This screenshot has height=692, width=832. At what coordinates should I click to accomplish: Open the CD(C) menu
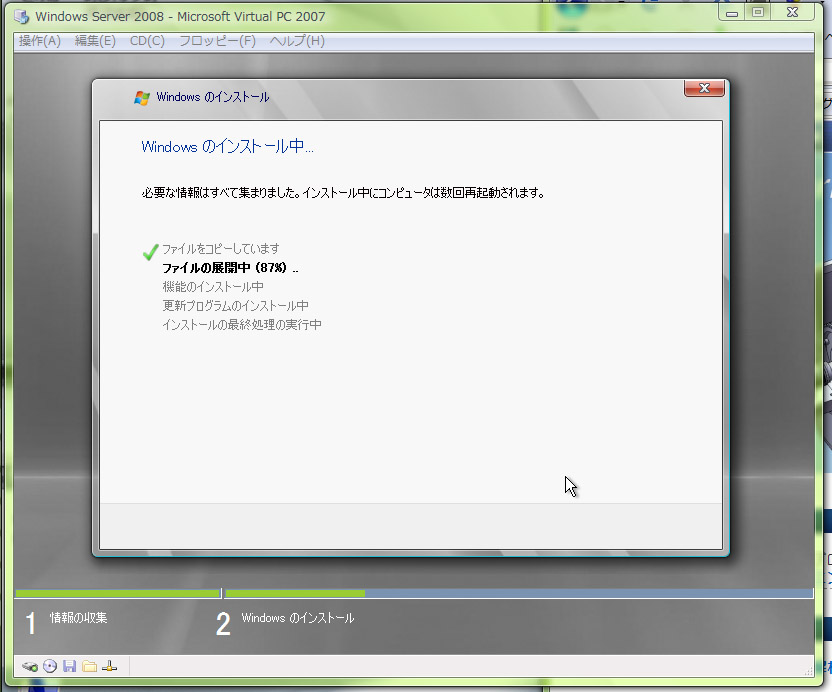pos(147,41)
